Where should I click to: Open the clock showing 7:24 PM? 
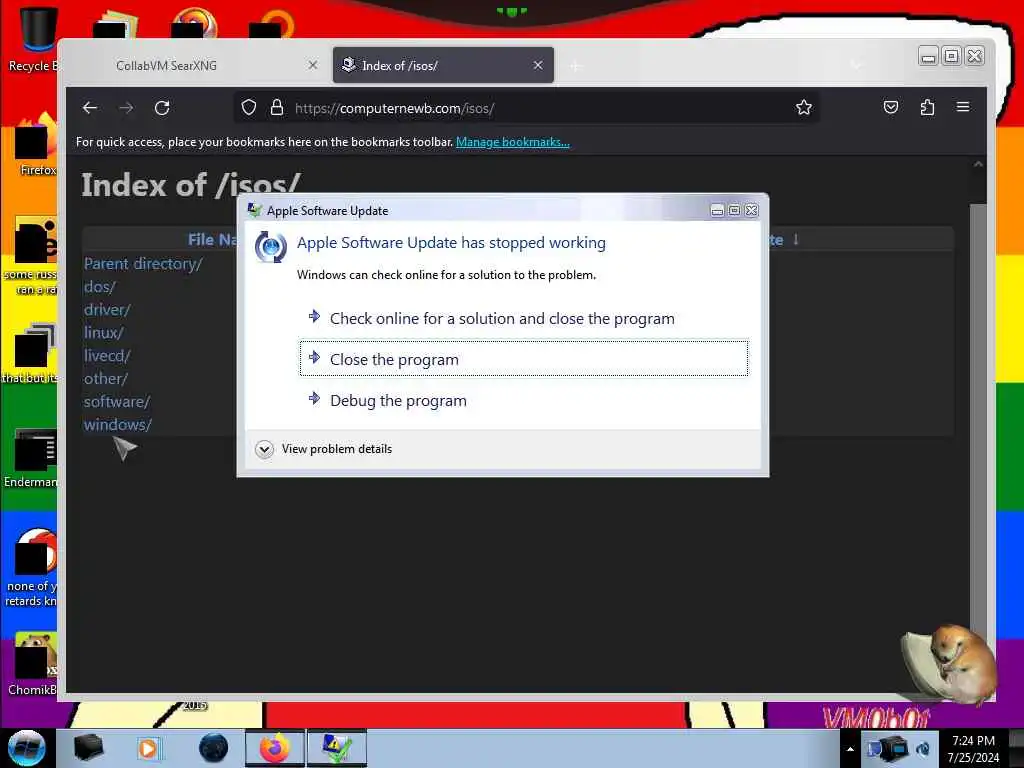tap(973, 748)
